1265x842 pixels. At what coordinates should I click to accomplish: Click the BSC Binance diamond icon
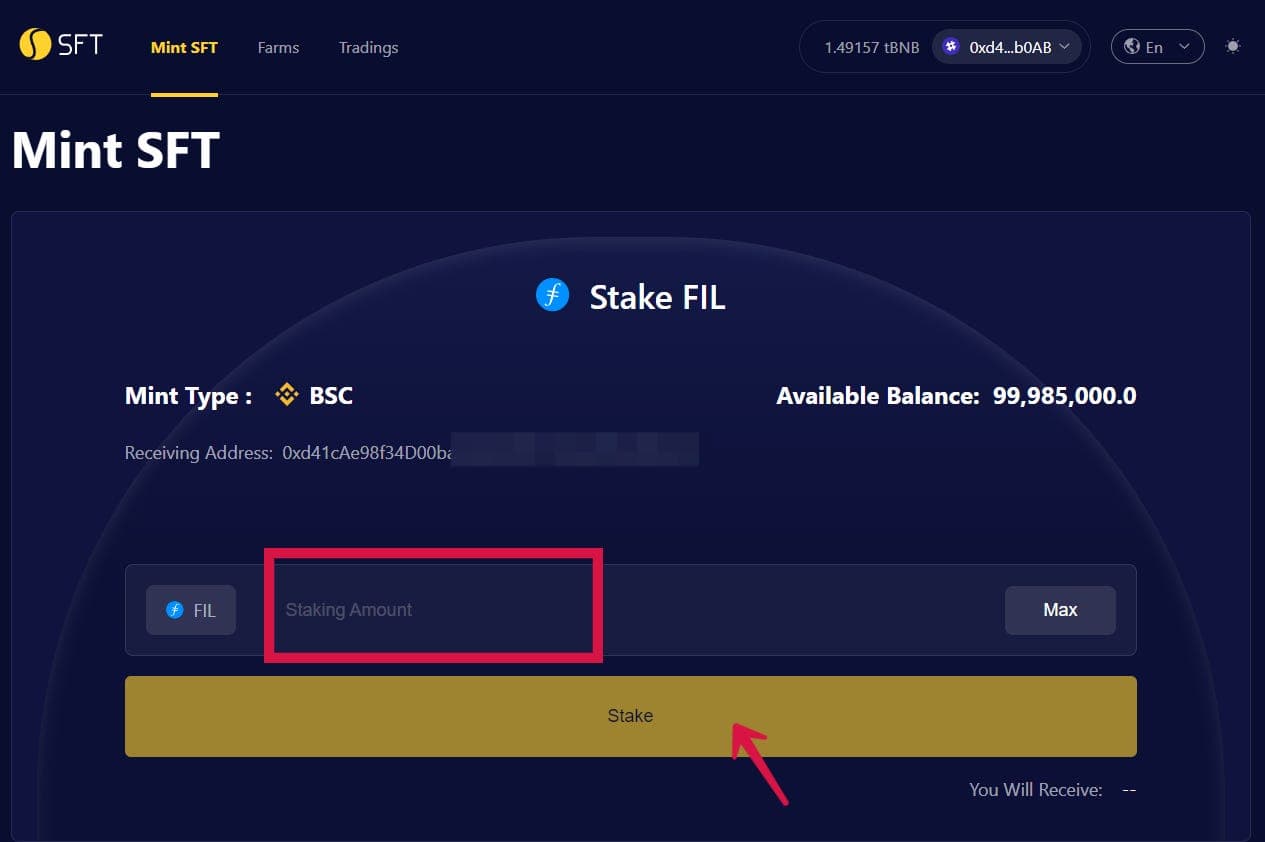pyautogui.click(x=287, y=395)
